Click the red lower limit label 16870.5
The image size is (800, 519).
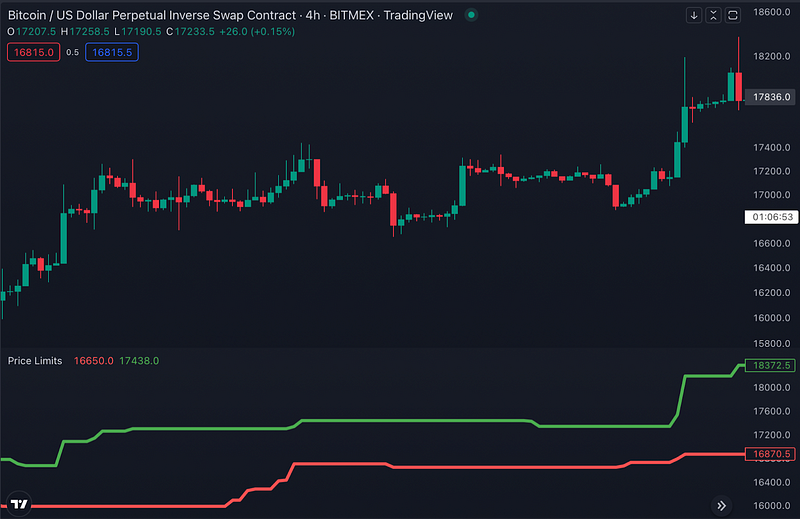click(770, 454)
